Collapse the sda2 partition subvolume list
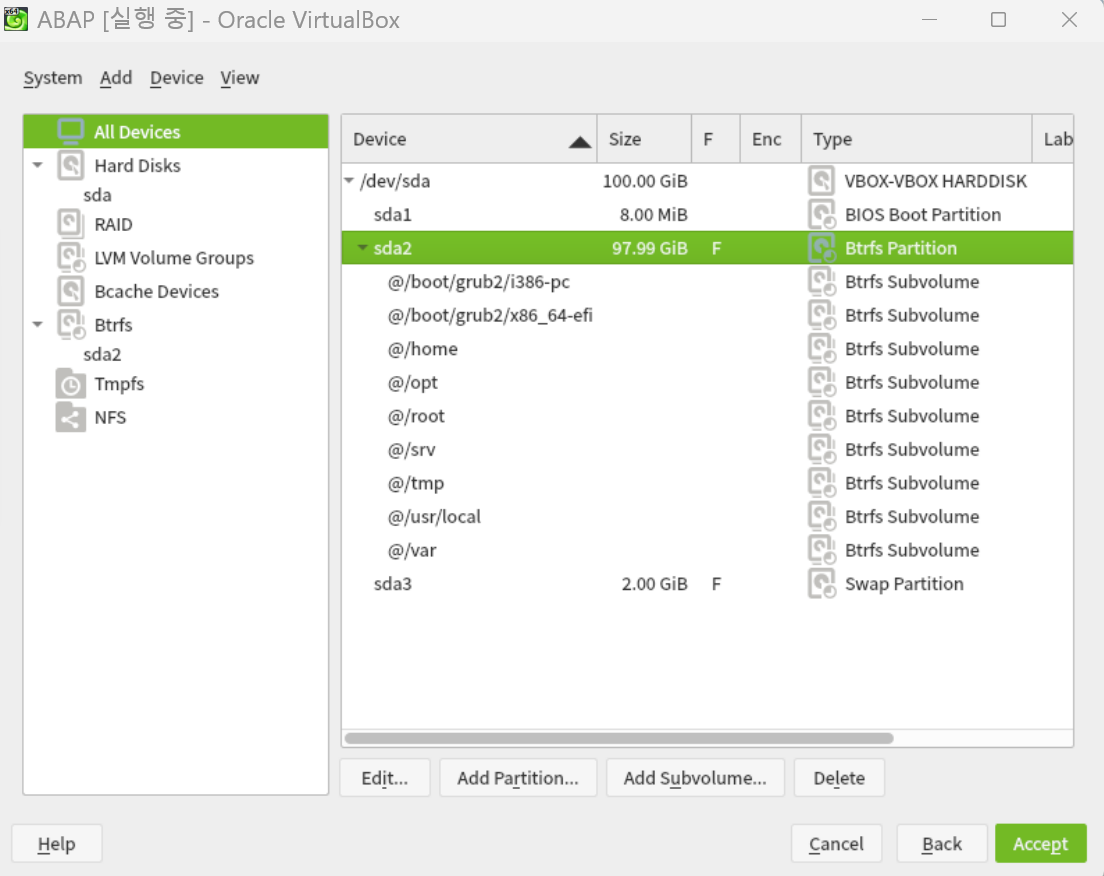 coord(363,248)
